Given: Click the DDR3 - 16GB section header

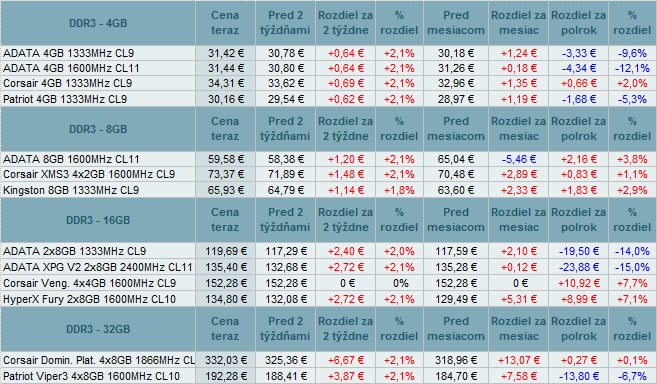Looking at the screenshot, I should coord(98,220).
